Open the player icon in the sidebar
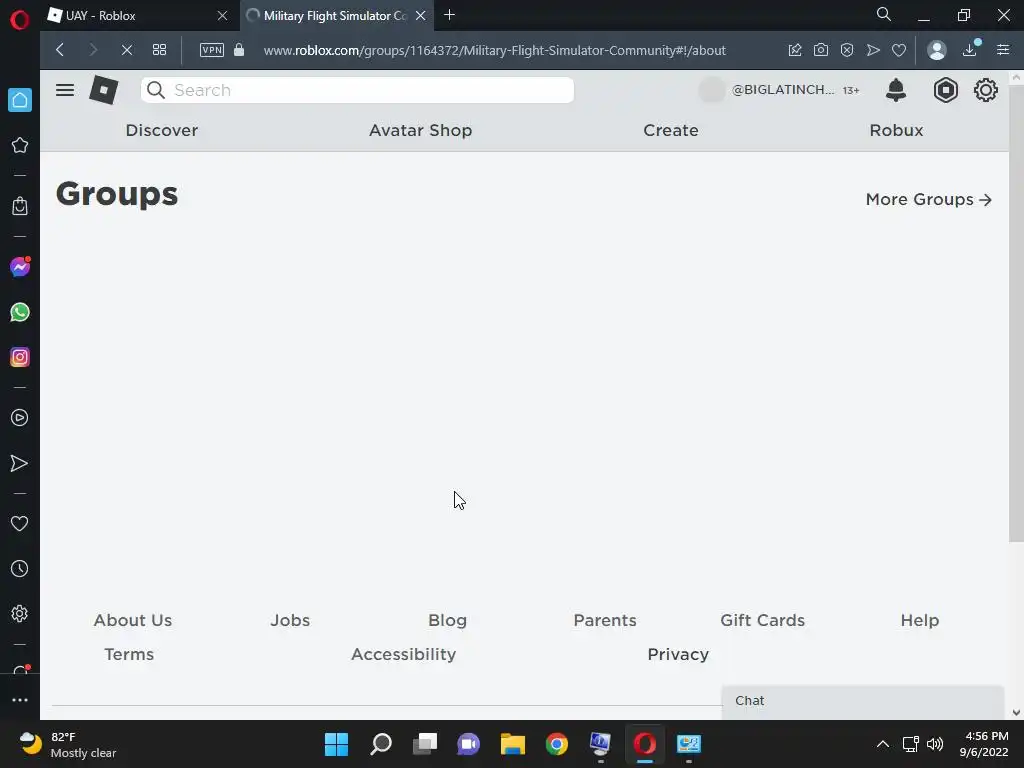 click(x=20, y=418)
